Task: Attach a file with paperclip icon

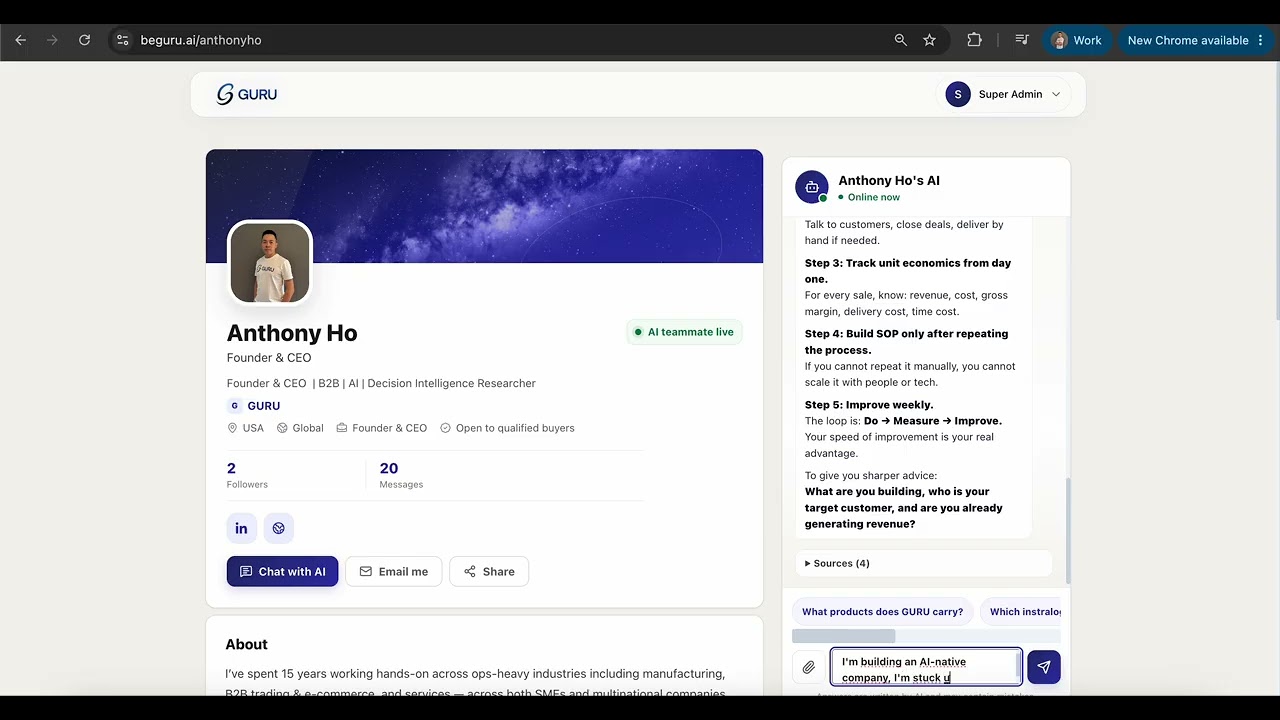Action: pyautogui.click(x=808, y=667)
